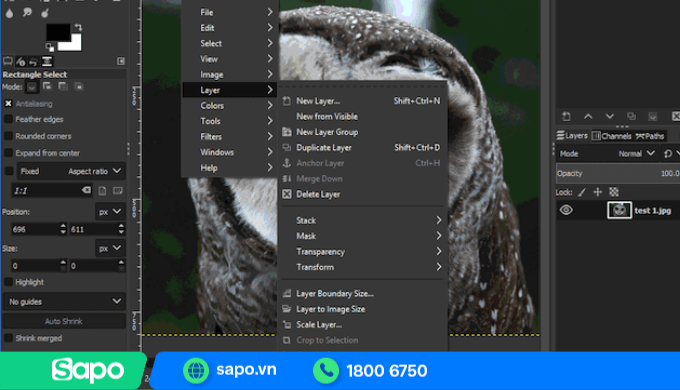Select the Dodge/Burn tool icon
Screen dimensions: 680x390
point(45,13)
